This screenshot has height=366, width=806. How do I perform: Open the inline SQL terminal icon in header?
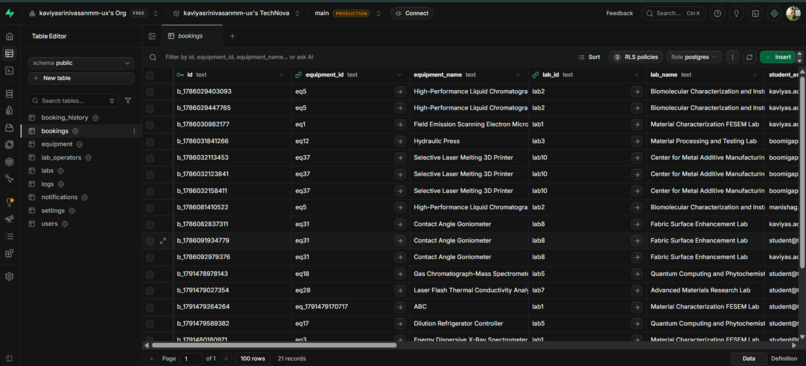click(755, 13)
